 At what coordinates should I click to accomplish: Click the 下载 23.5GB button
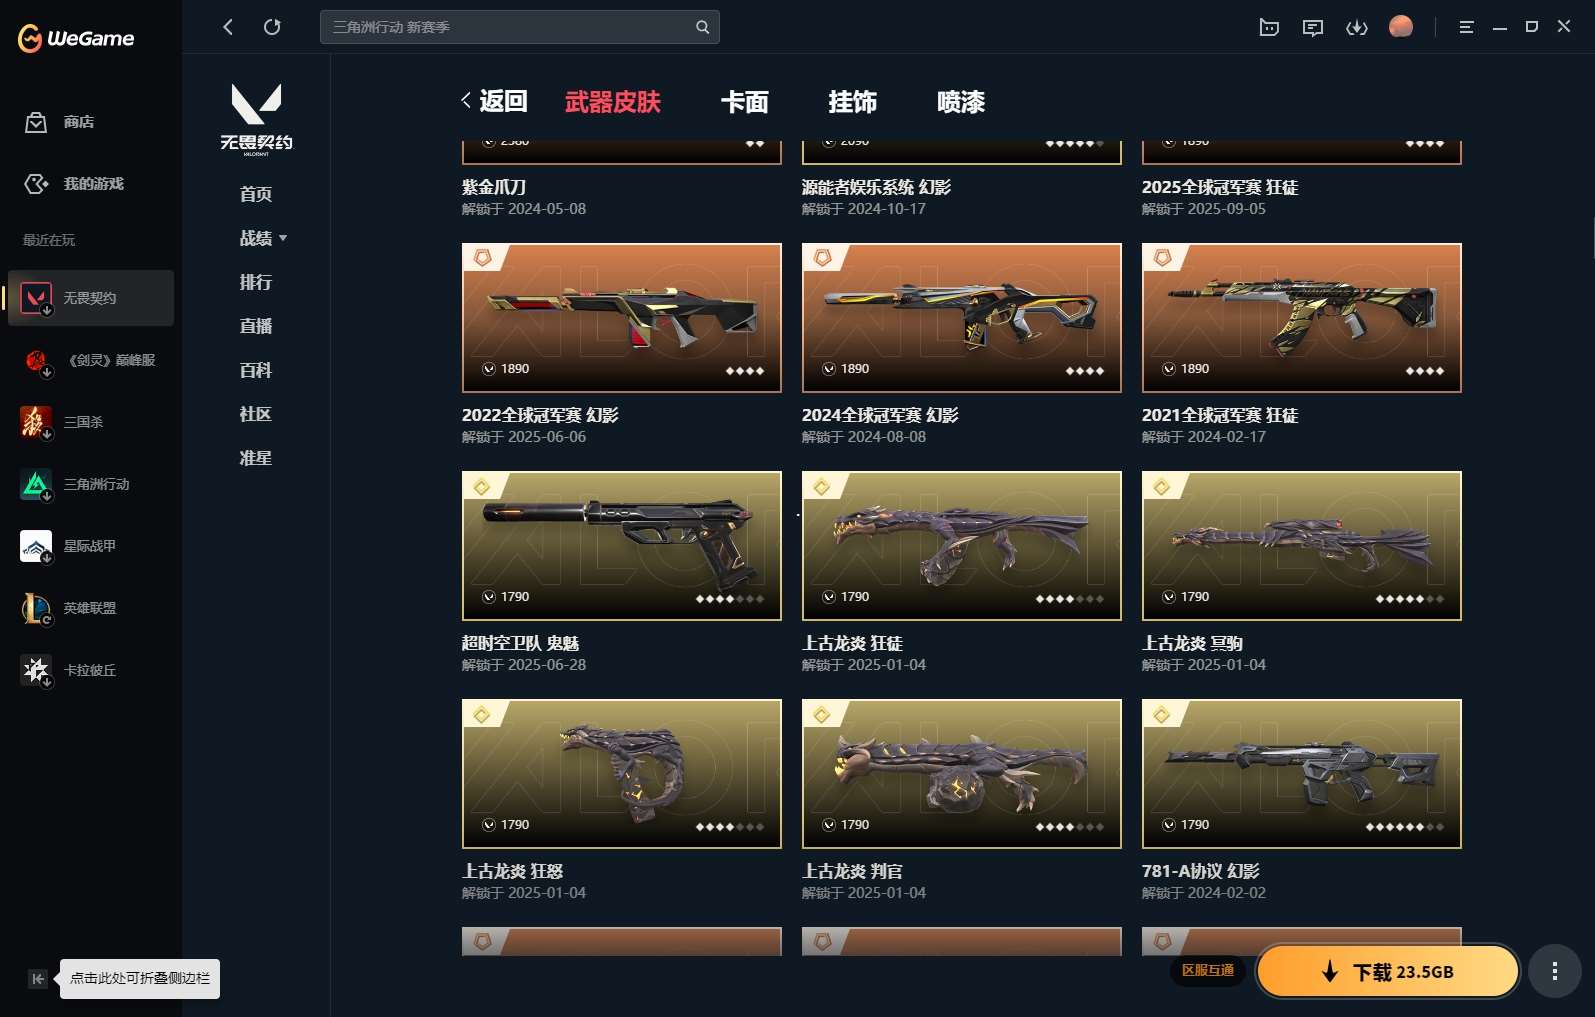tap(1387, 971)
